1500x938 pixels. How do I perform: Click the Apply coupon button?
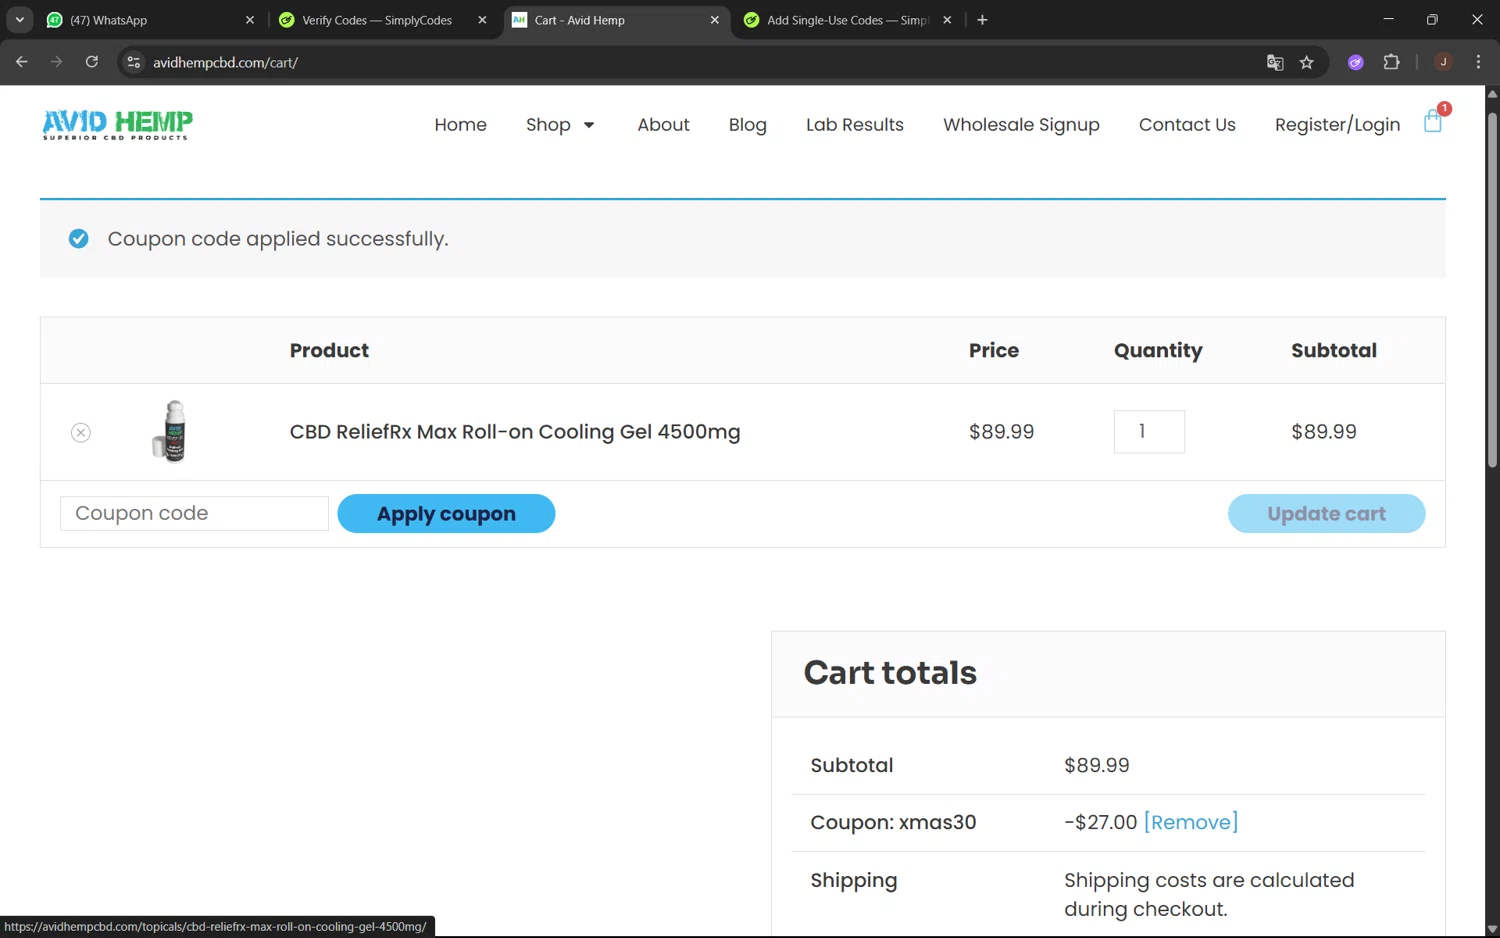[446, 514]
